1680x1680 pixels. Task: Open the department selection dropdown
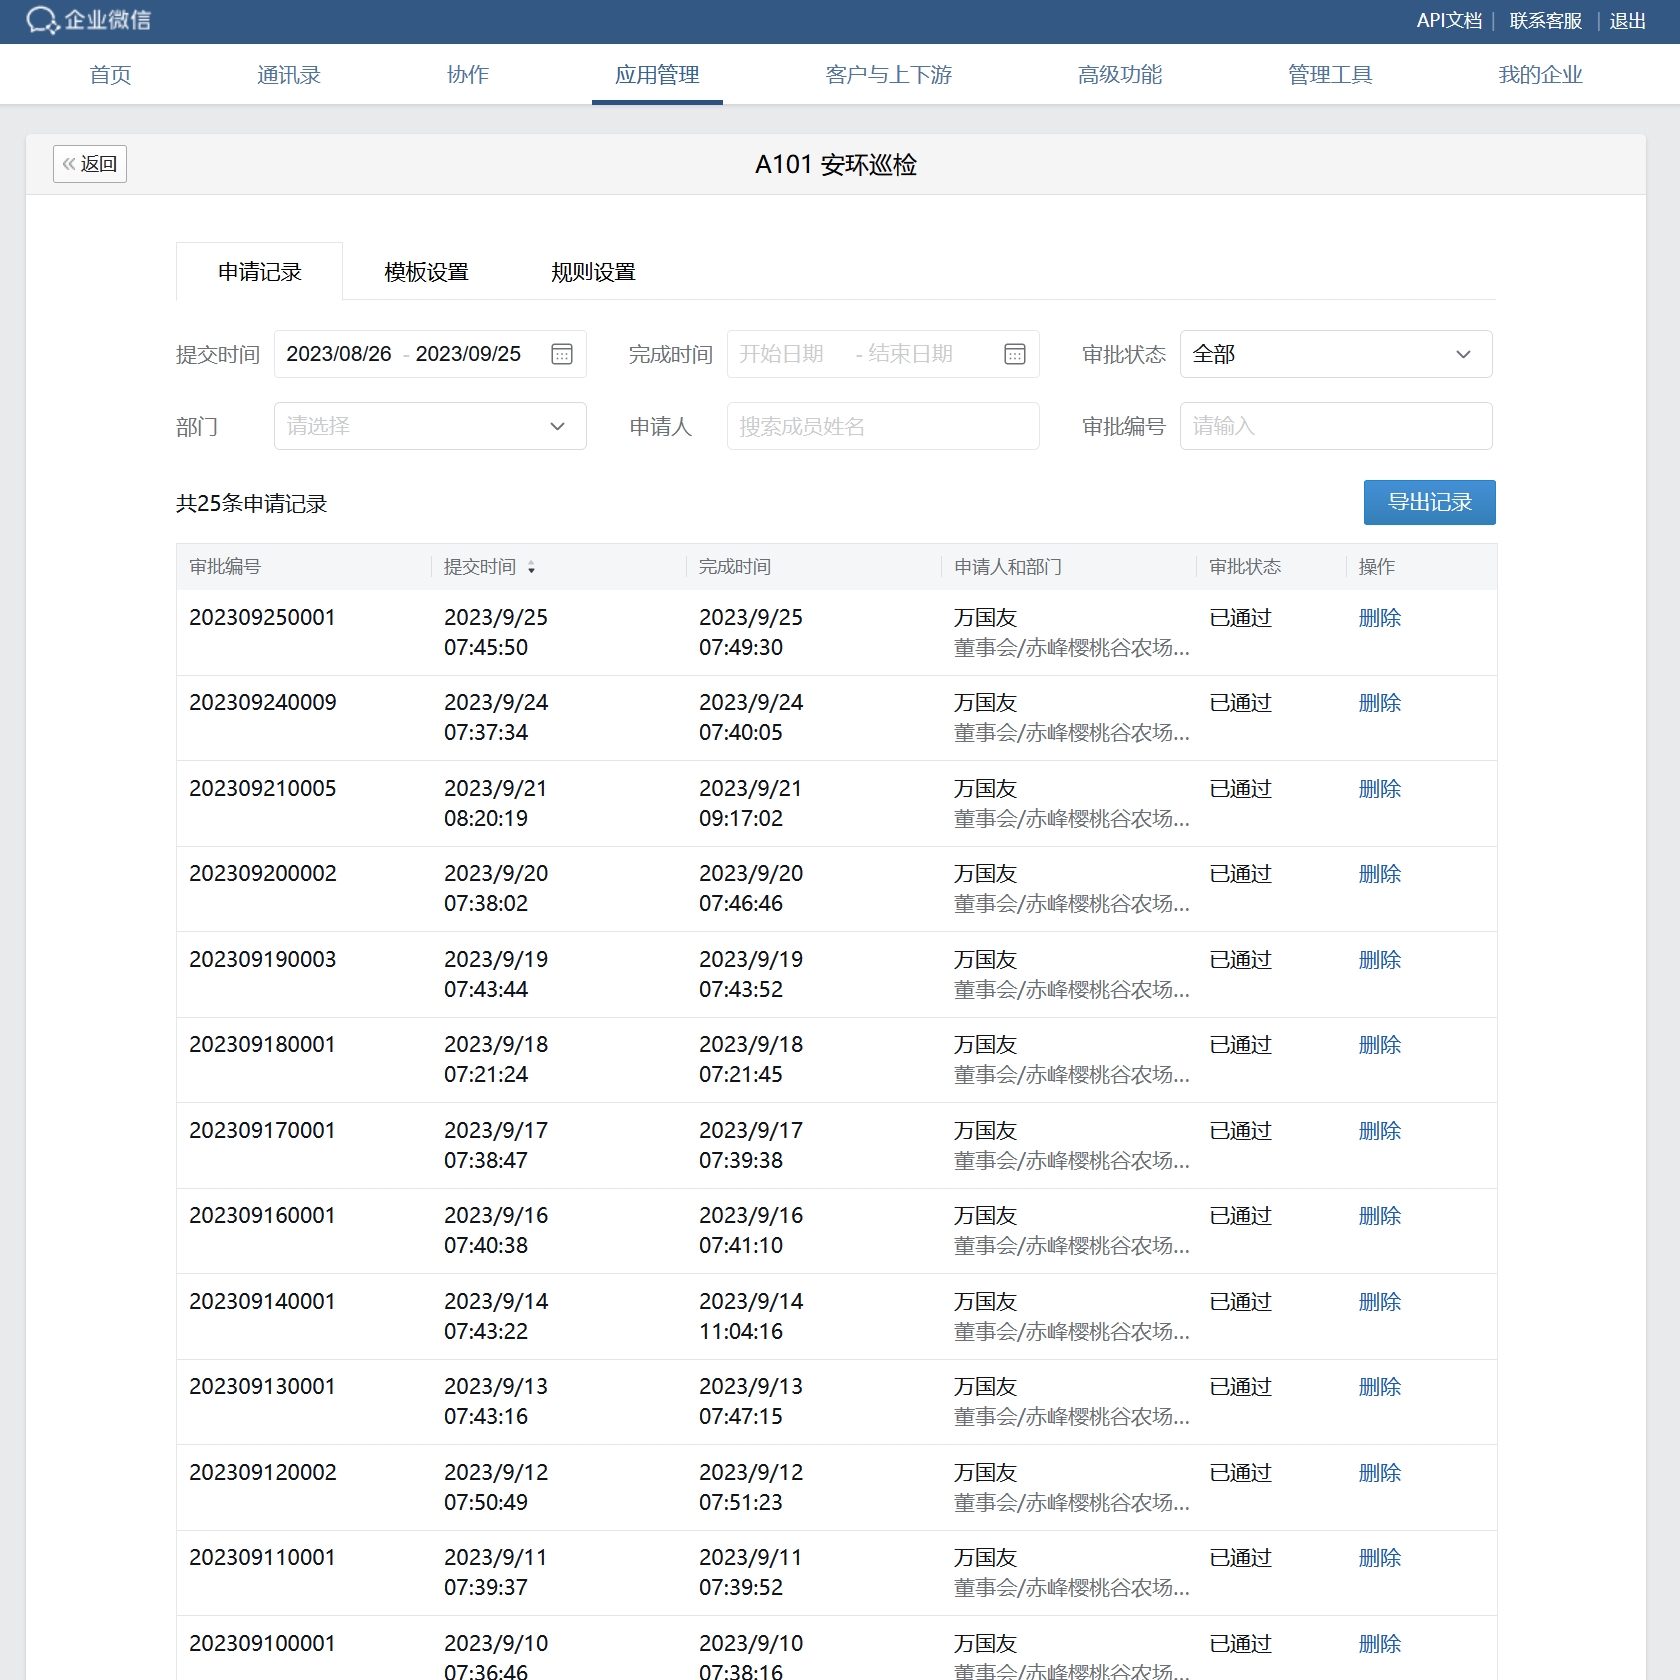pos(430,427)
